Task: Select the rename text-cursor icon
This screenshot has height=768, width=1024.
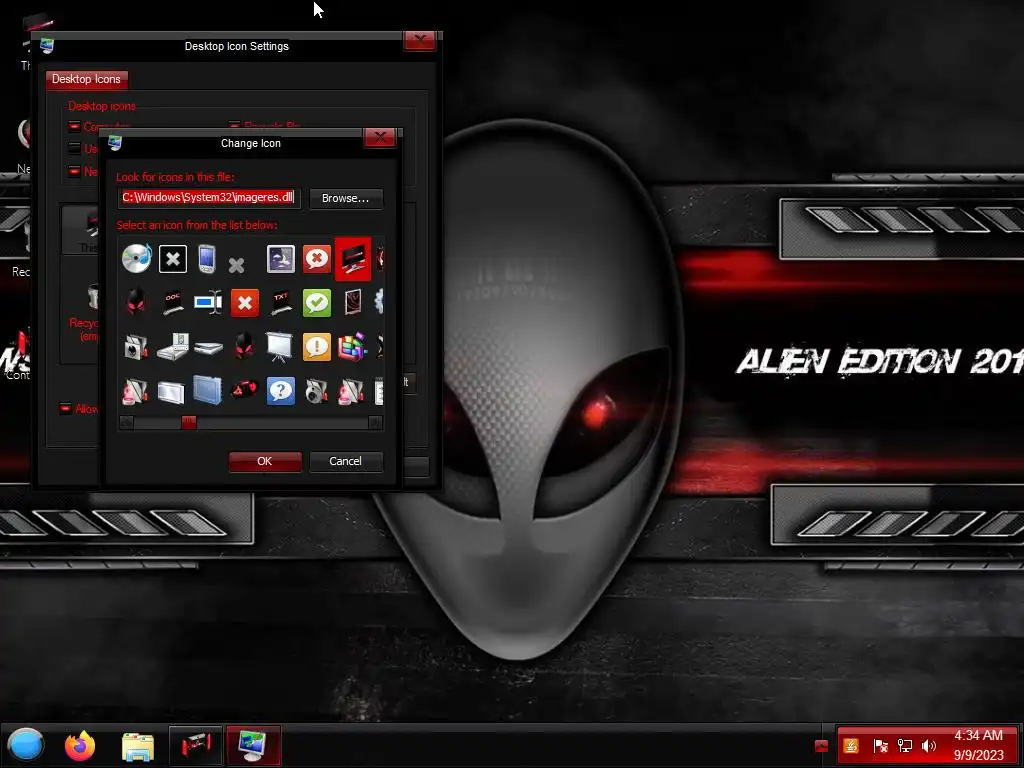Action: (x=208, y=302)
